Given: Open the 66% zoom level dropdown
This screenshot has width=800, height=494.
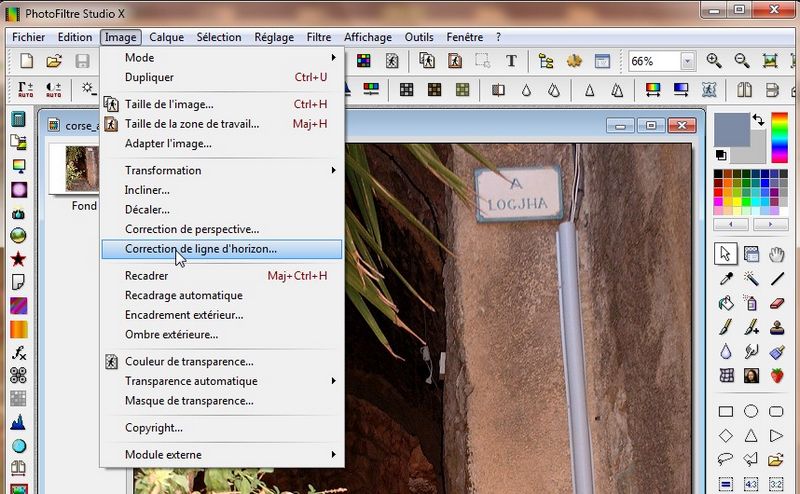Looking at the screenshot, I should click(x=687, y=61).
